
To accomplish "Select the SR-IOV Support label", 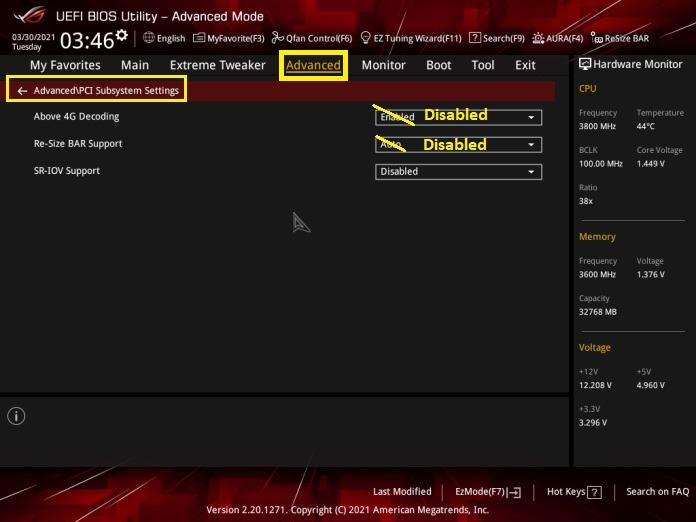I will (67, 171).
